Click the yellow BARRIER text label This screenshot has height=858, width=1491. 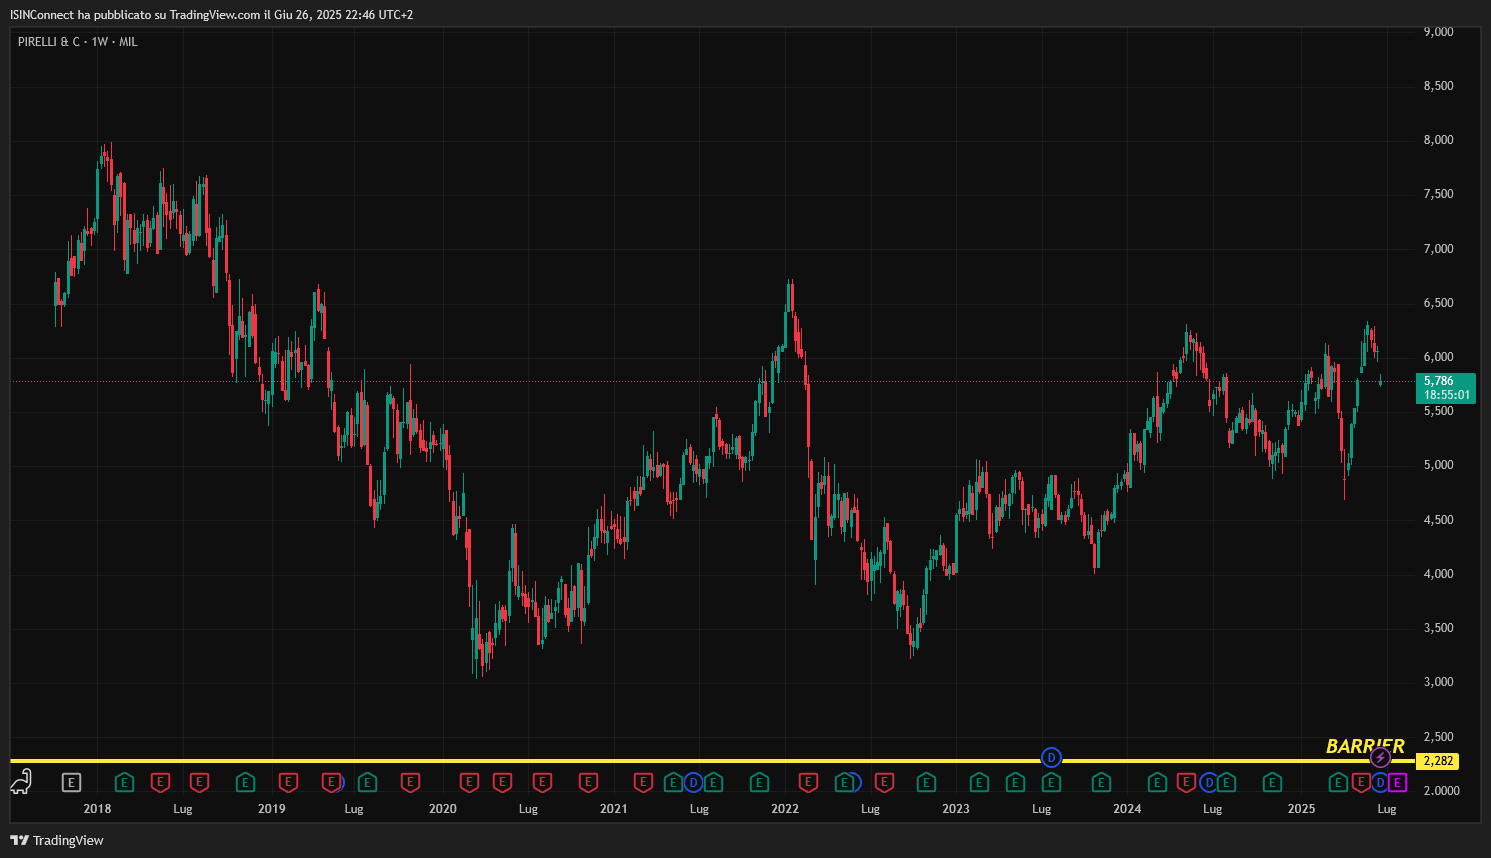pos(1365,746)
